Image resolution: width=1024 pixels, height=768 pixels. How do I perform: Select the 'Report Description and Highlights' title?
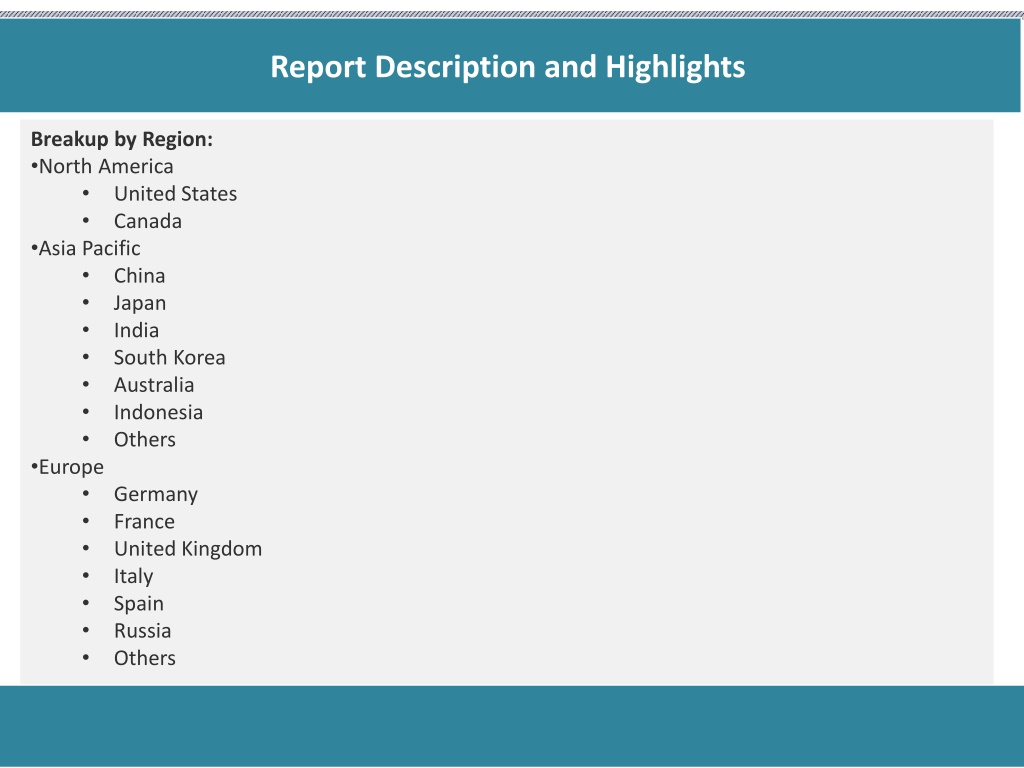tap(507, 67)
